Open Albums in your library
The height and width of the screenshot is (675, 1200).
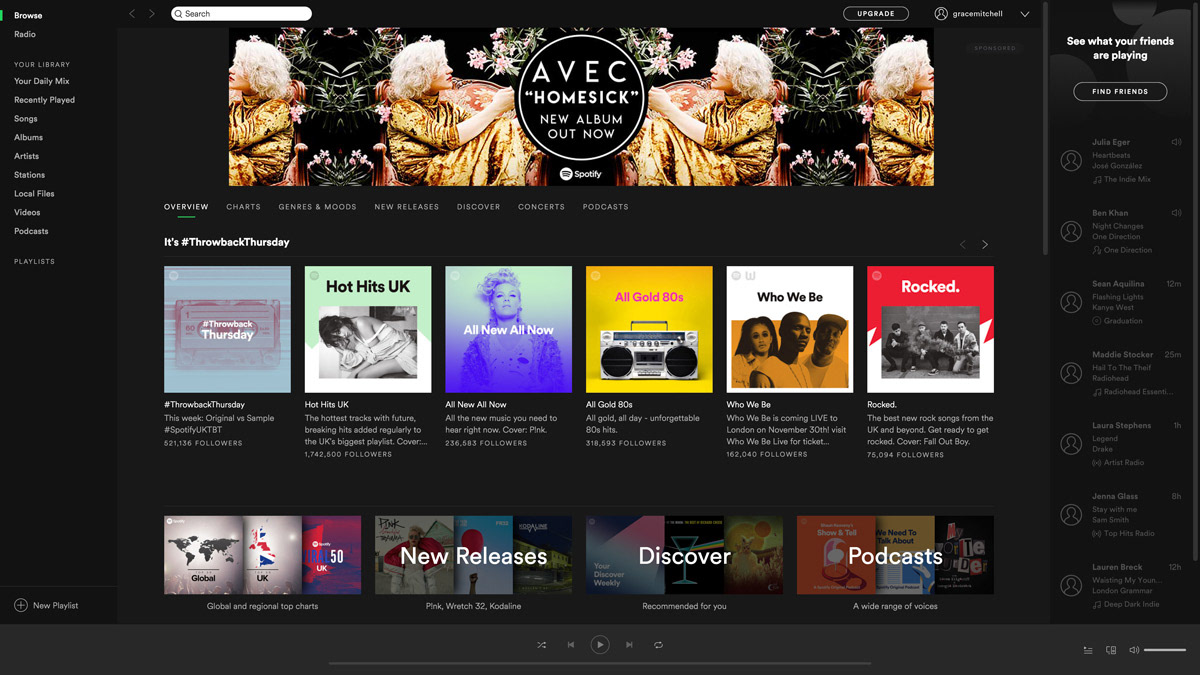pos(28,137)
